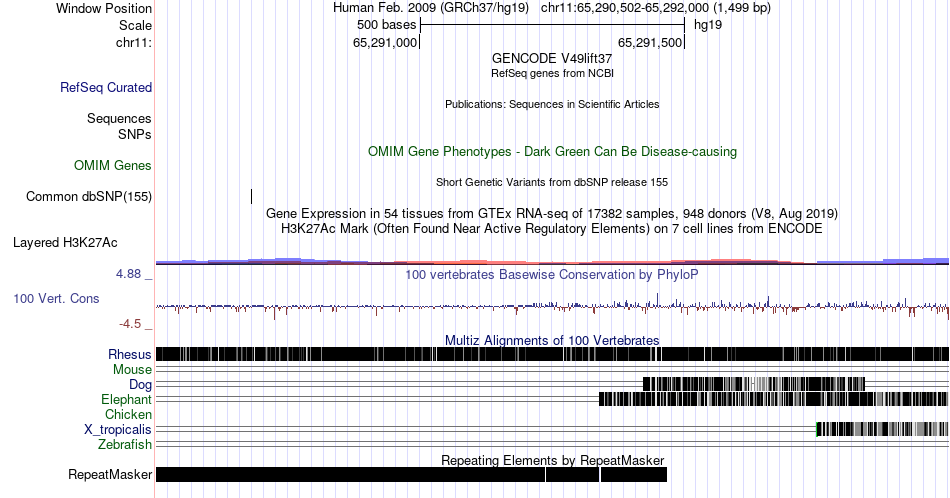Click the Layered H3K27Ac track label

pyautogui.click(x=65, y=242)
